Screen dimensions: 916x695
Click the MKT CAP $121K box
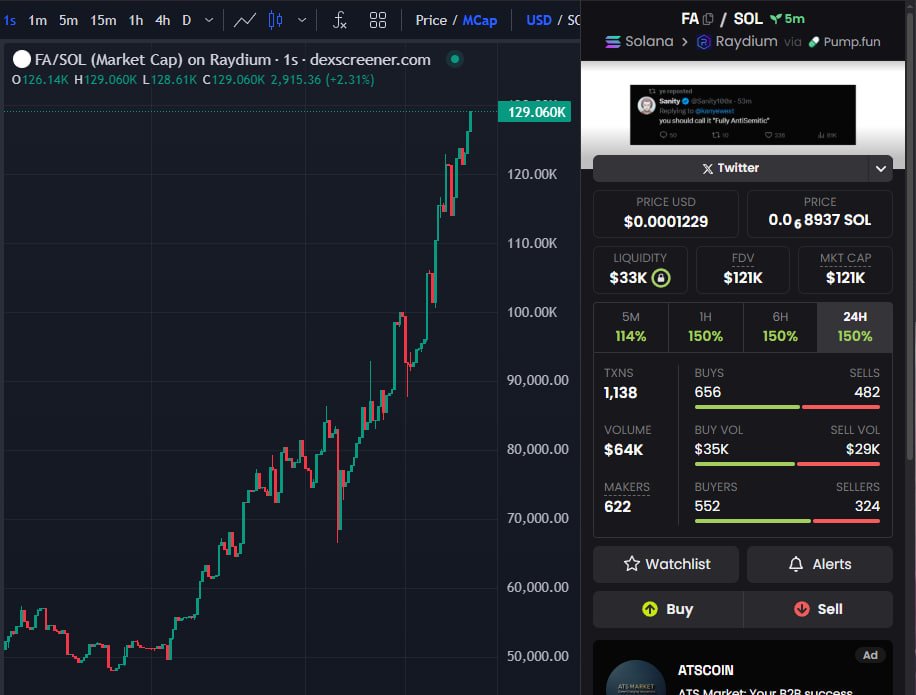845,270
